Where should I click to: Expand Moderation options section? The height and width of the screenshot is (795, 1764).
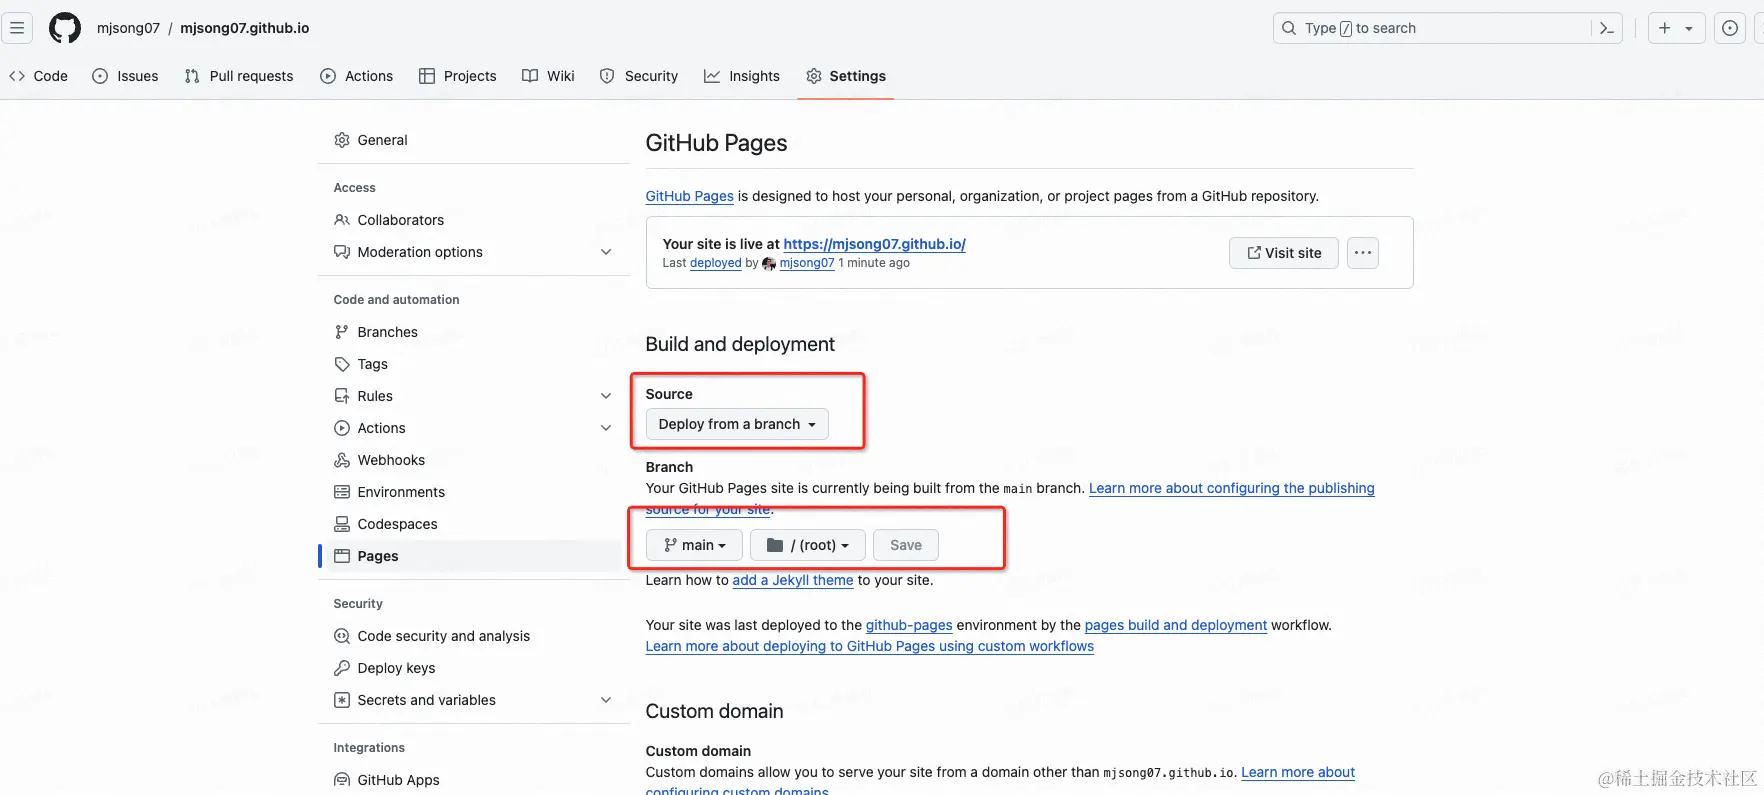pos(606,252)
